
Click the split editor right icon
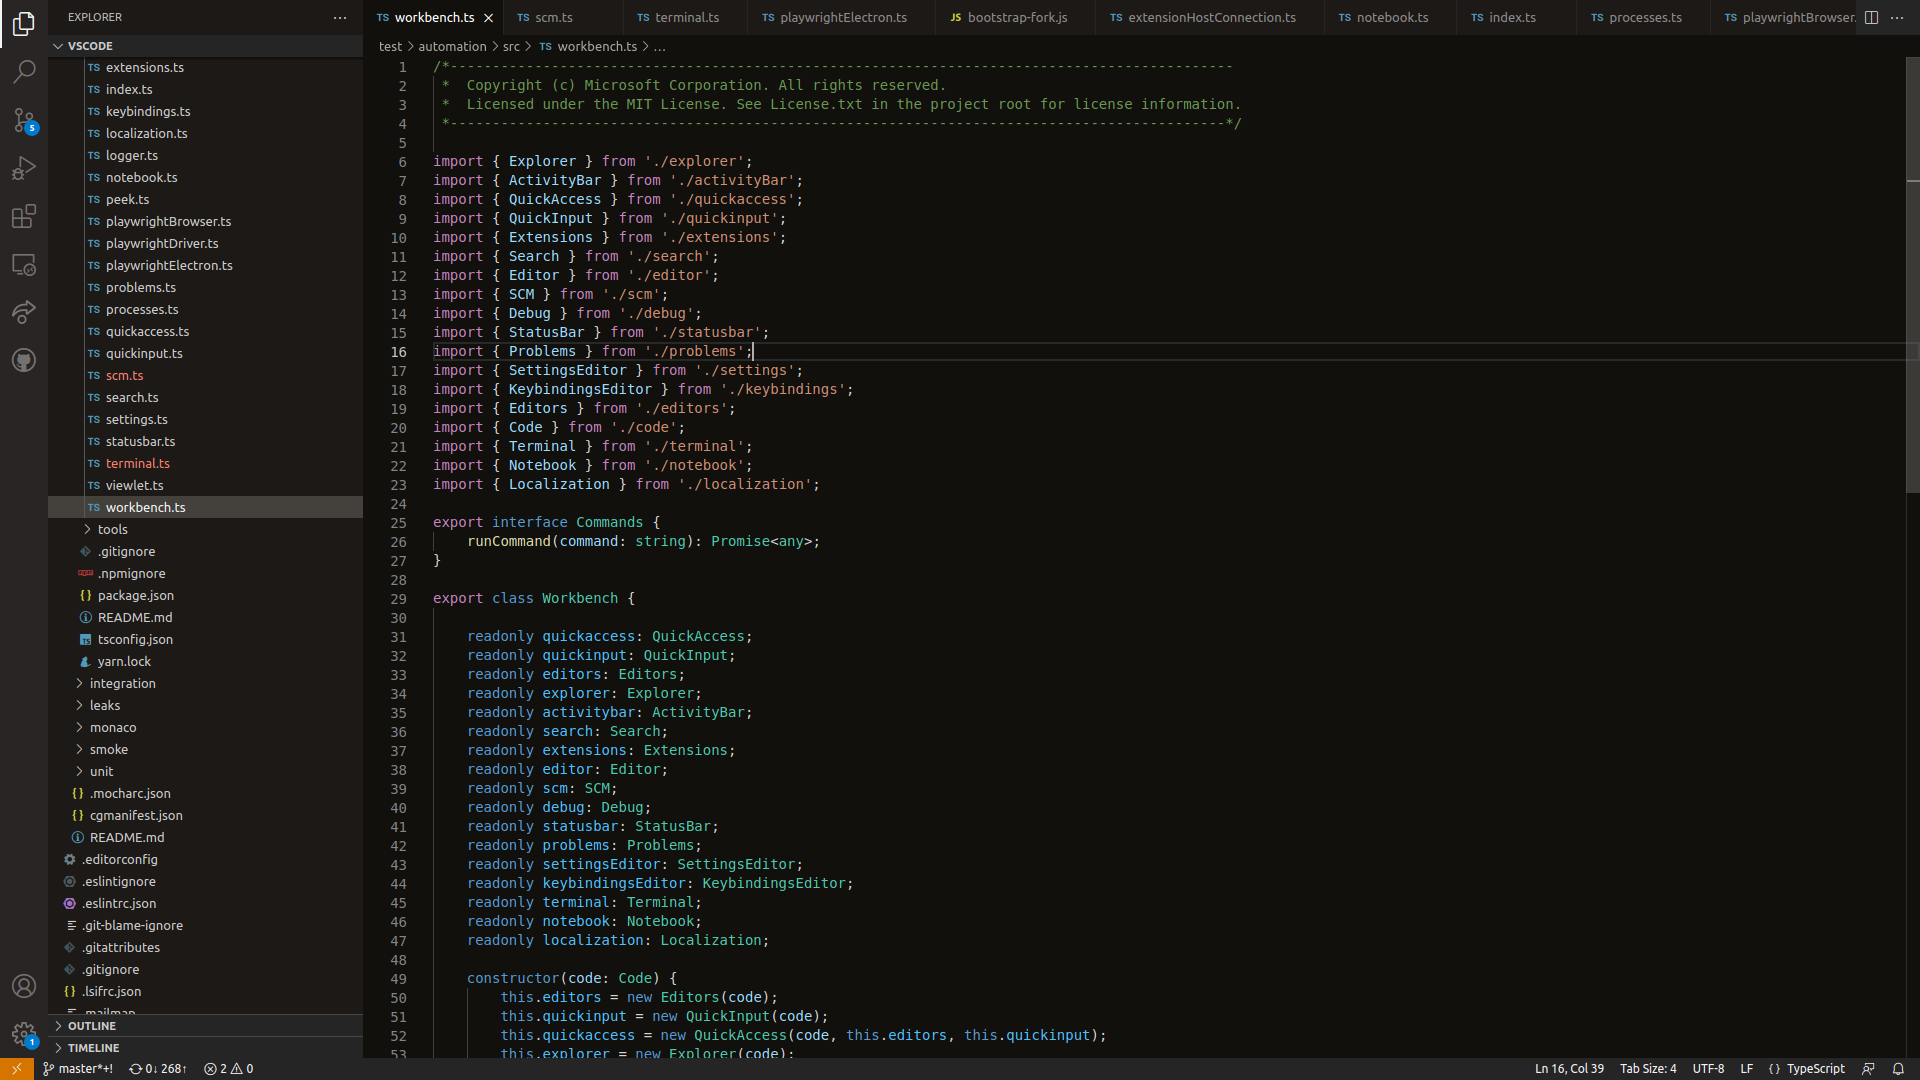pyautogui.click(x=1871, y=18)
